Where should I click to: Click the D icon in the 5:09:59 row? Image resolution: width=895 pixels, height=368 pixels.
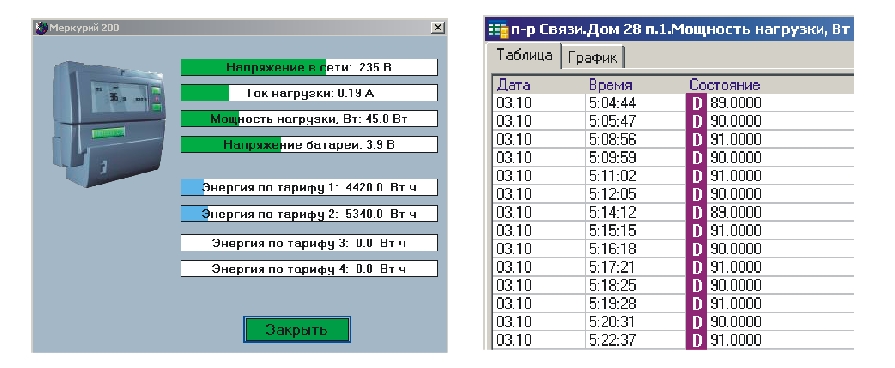coord(696,157)
